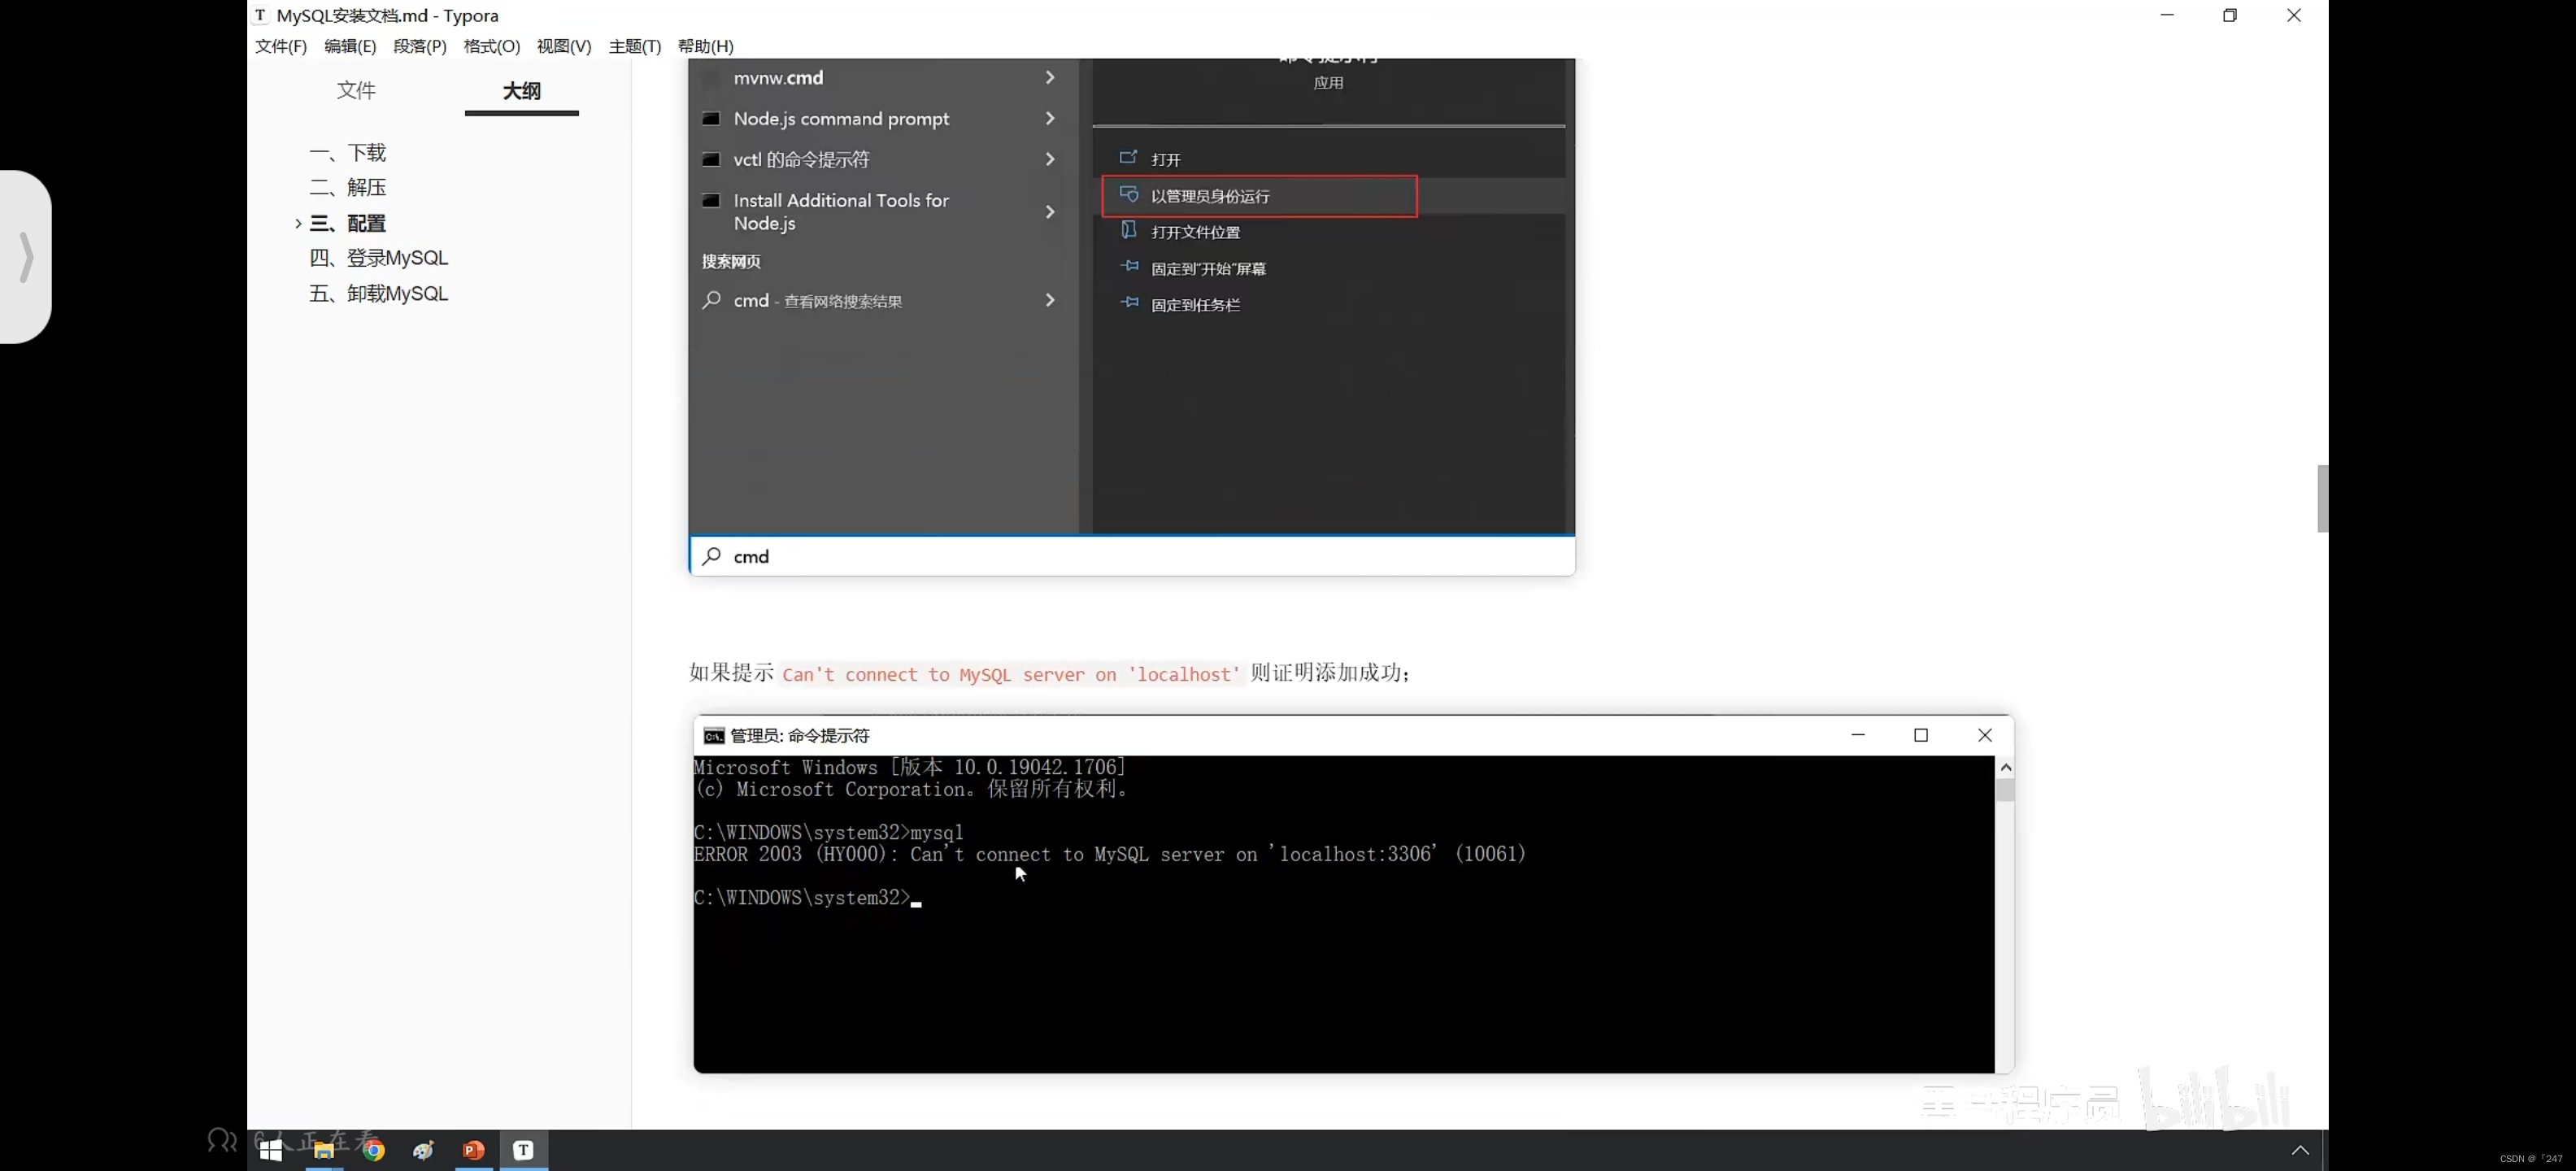Jump to outline heading 四、登录MySQL
This screenshot has width=2576, height=1171.
click(378, 258)
